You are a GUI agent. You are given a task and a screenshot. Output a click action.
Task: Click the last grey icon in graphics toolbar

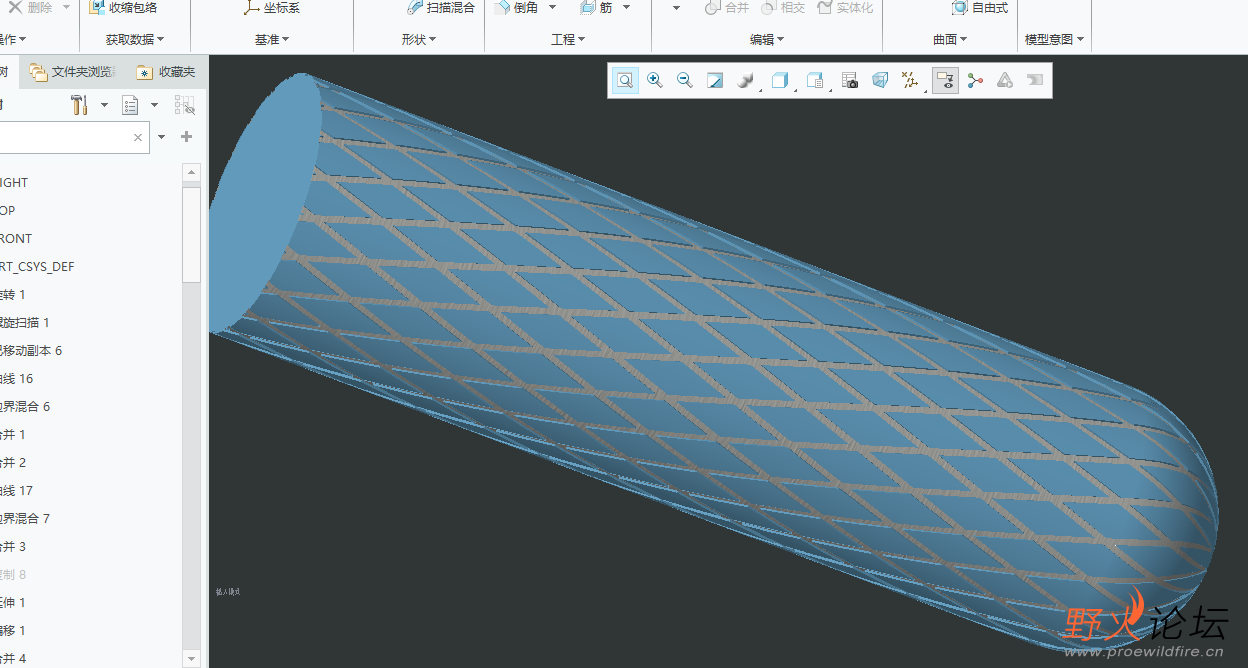coord(1035,81)
